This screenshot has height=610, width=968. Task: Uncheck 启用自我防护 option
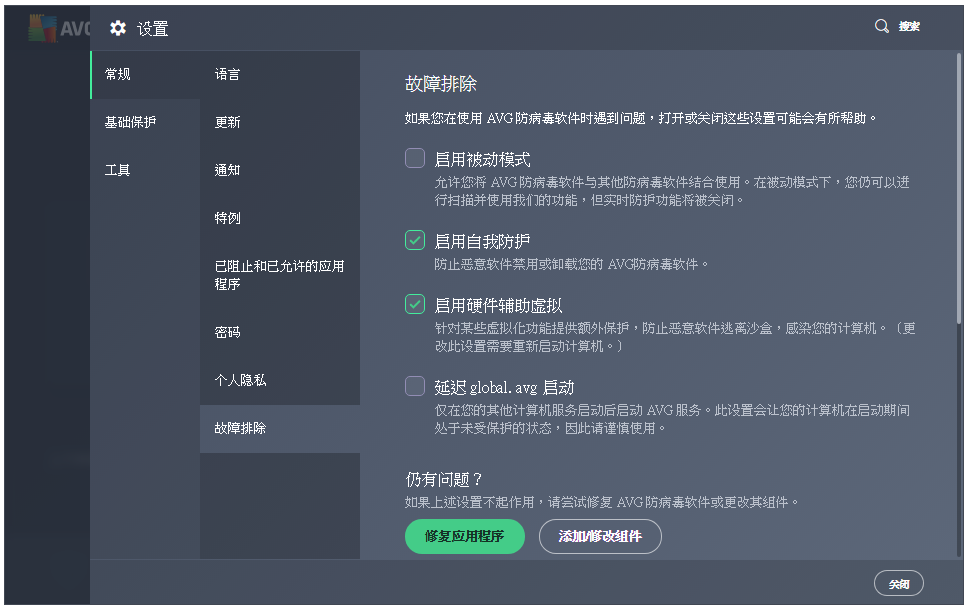click(415, 240)
